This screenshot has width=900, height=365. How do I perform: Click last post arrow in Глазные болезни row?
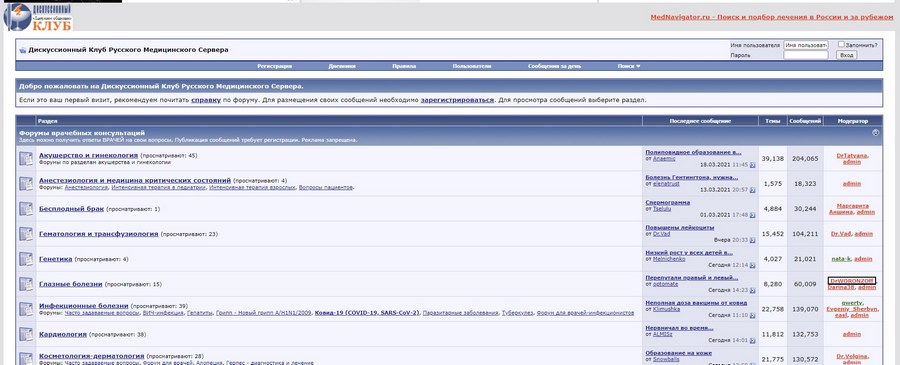point(752,290)
